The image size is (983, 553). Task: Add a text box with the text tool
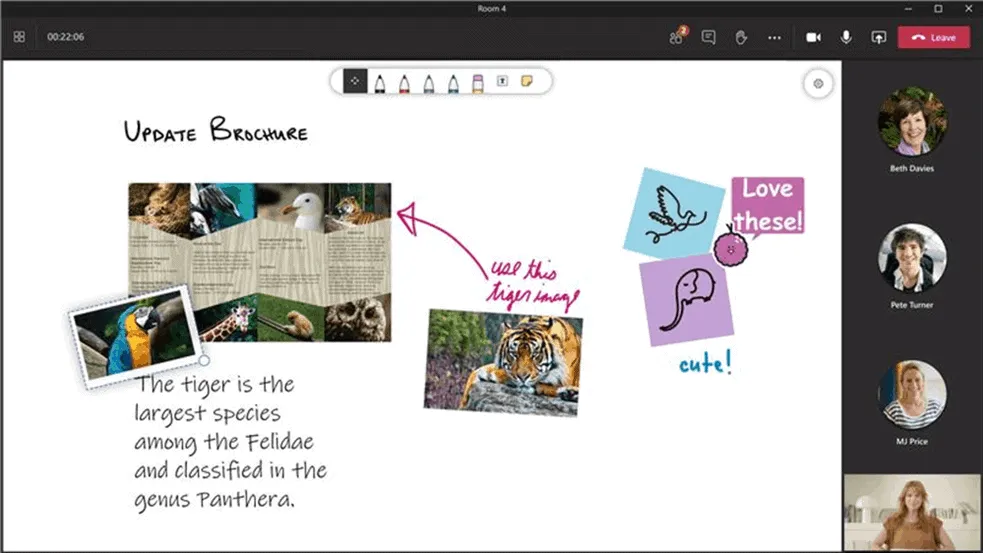[502, 82]
